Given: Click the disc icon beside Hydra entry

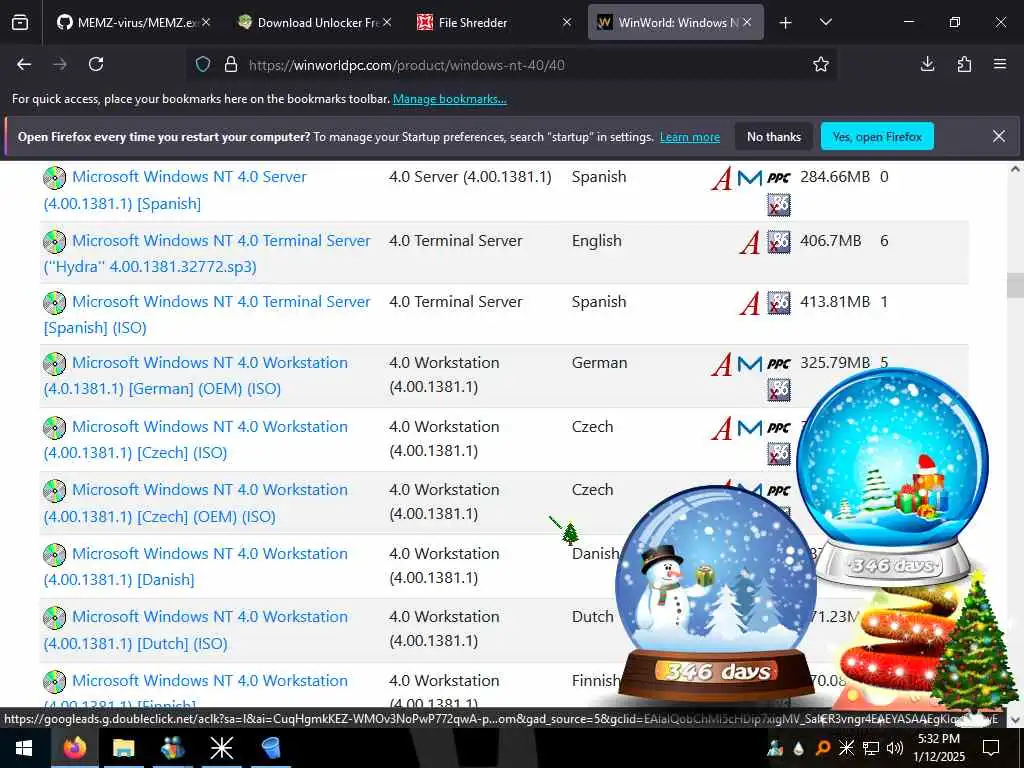Looking at the screenshot, I should (55, 242).
